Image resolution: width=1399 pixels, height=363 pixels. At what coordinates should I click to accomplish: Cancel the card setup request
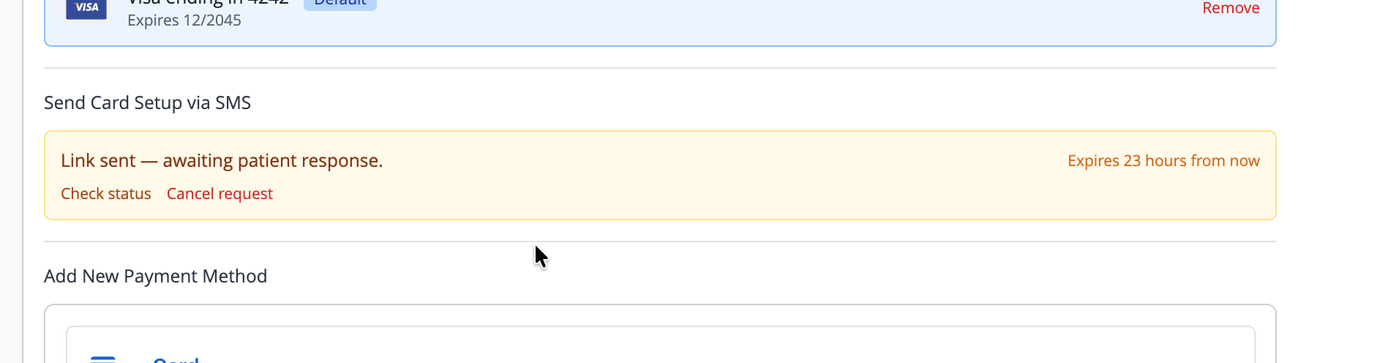(x=219, y=193)
